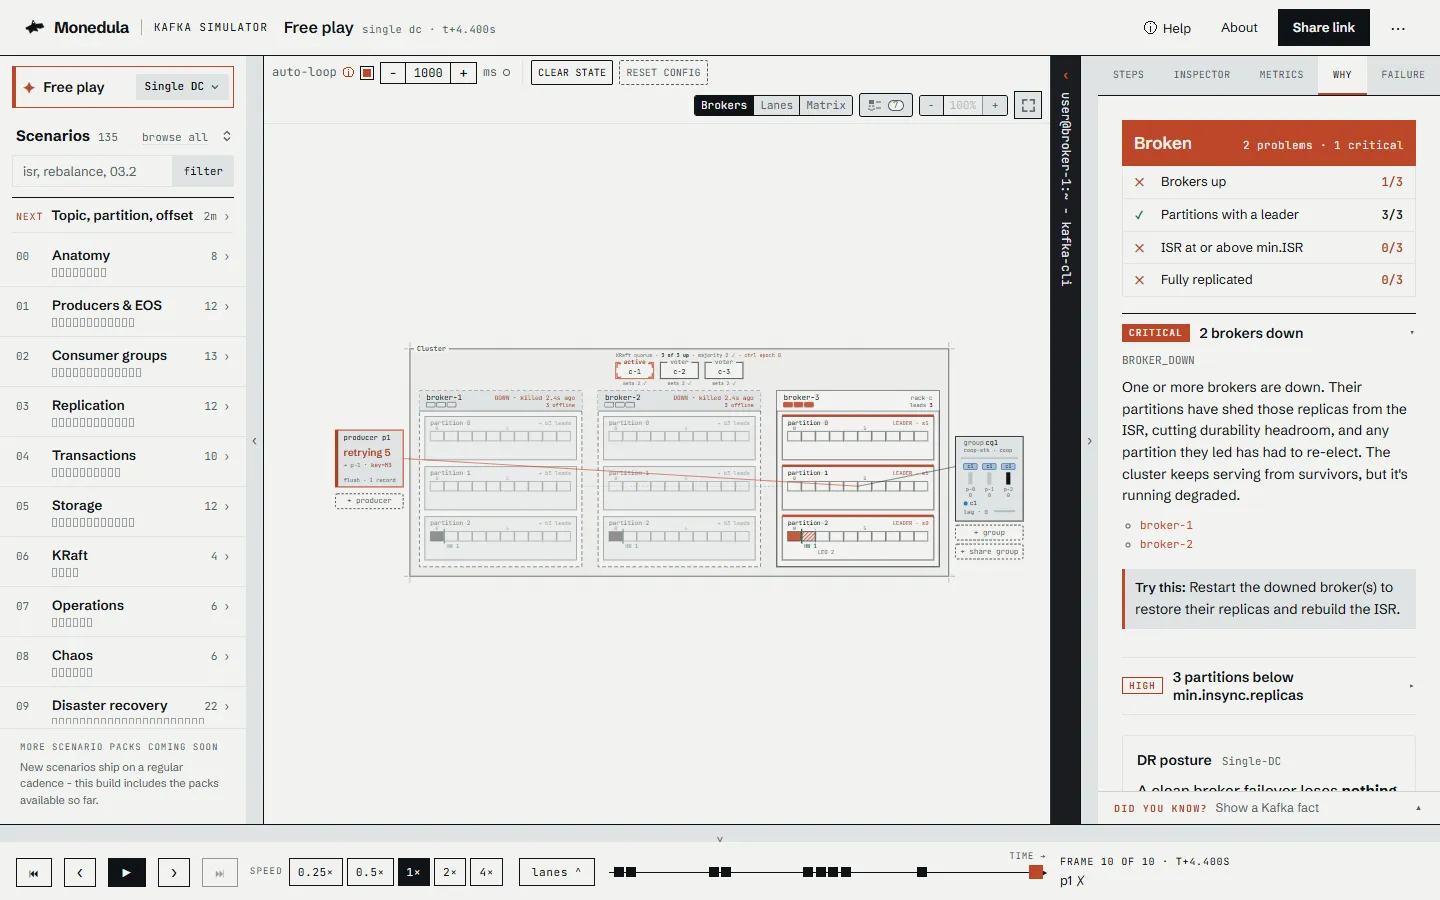Click the green check beside Partitions with a leader
The width and height of the screenshot is (1440, 900).
1139,215
